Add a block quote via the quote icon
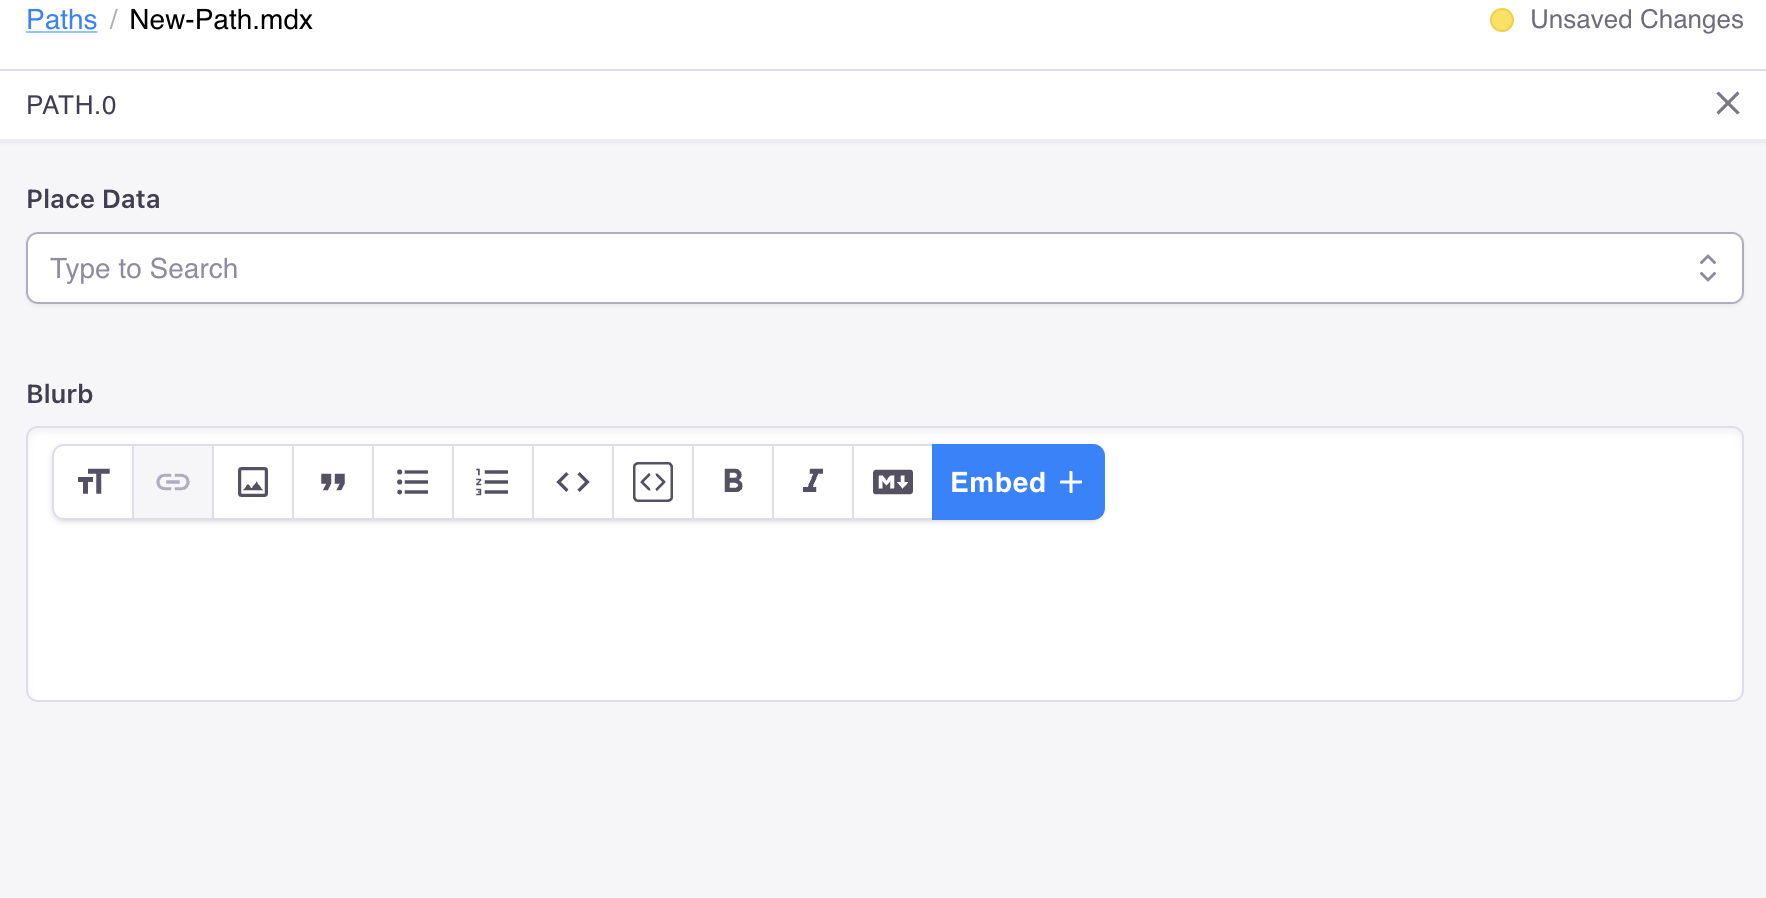Screen dimensions: 1766x898 333,482
